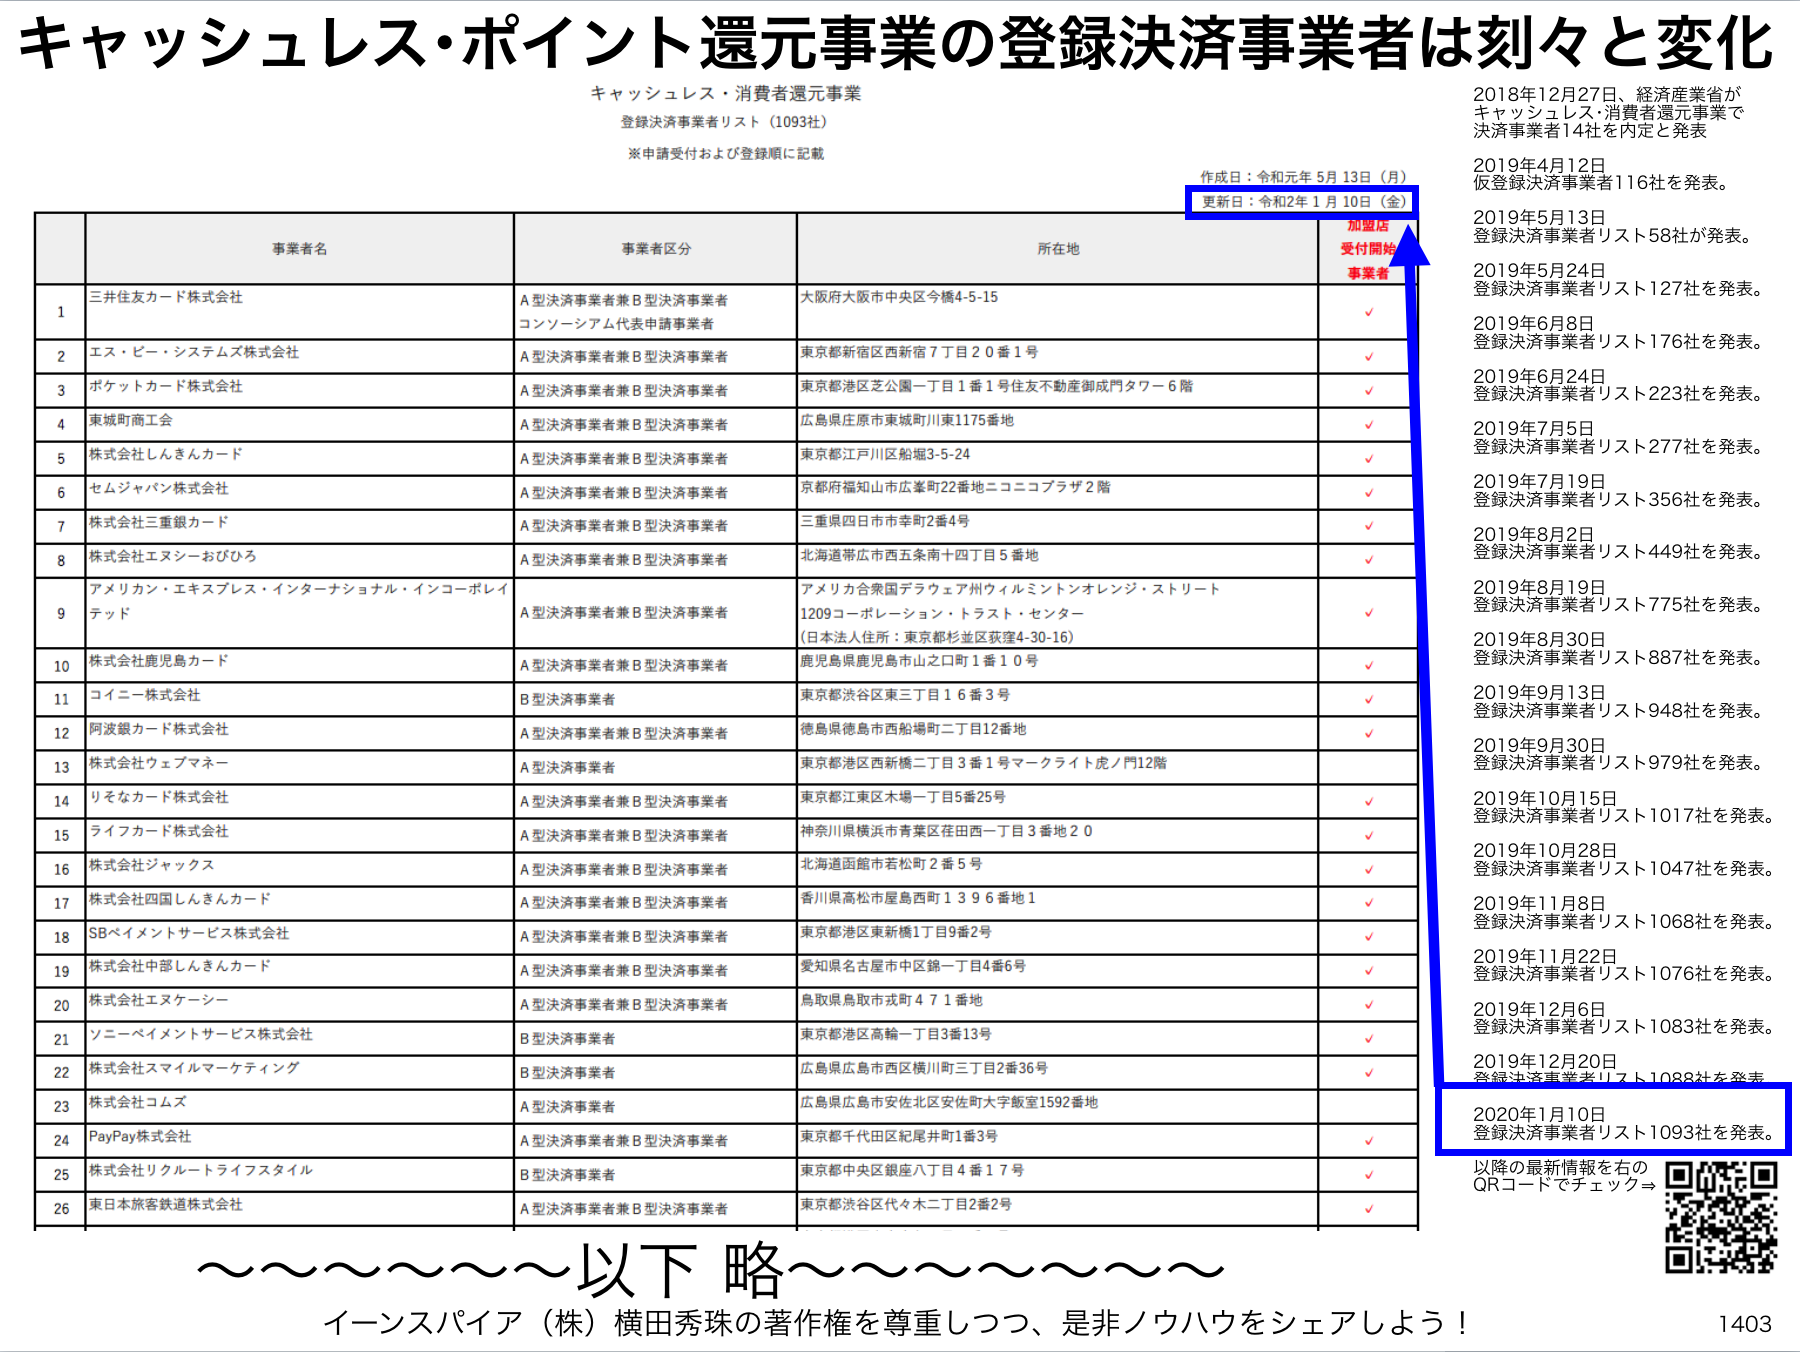Select the heading 登録決済事業者リスト（1093社）
The width and height of the screenshot is (1800, 1352).
[724, 122]
